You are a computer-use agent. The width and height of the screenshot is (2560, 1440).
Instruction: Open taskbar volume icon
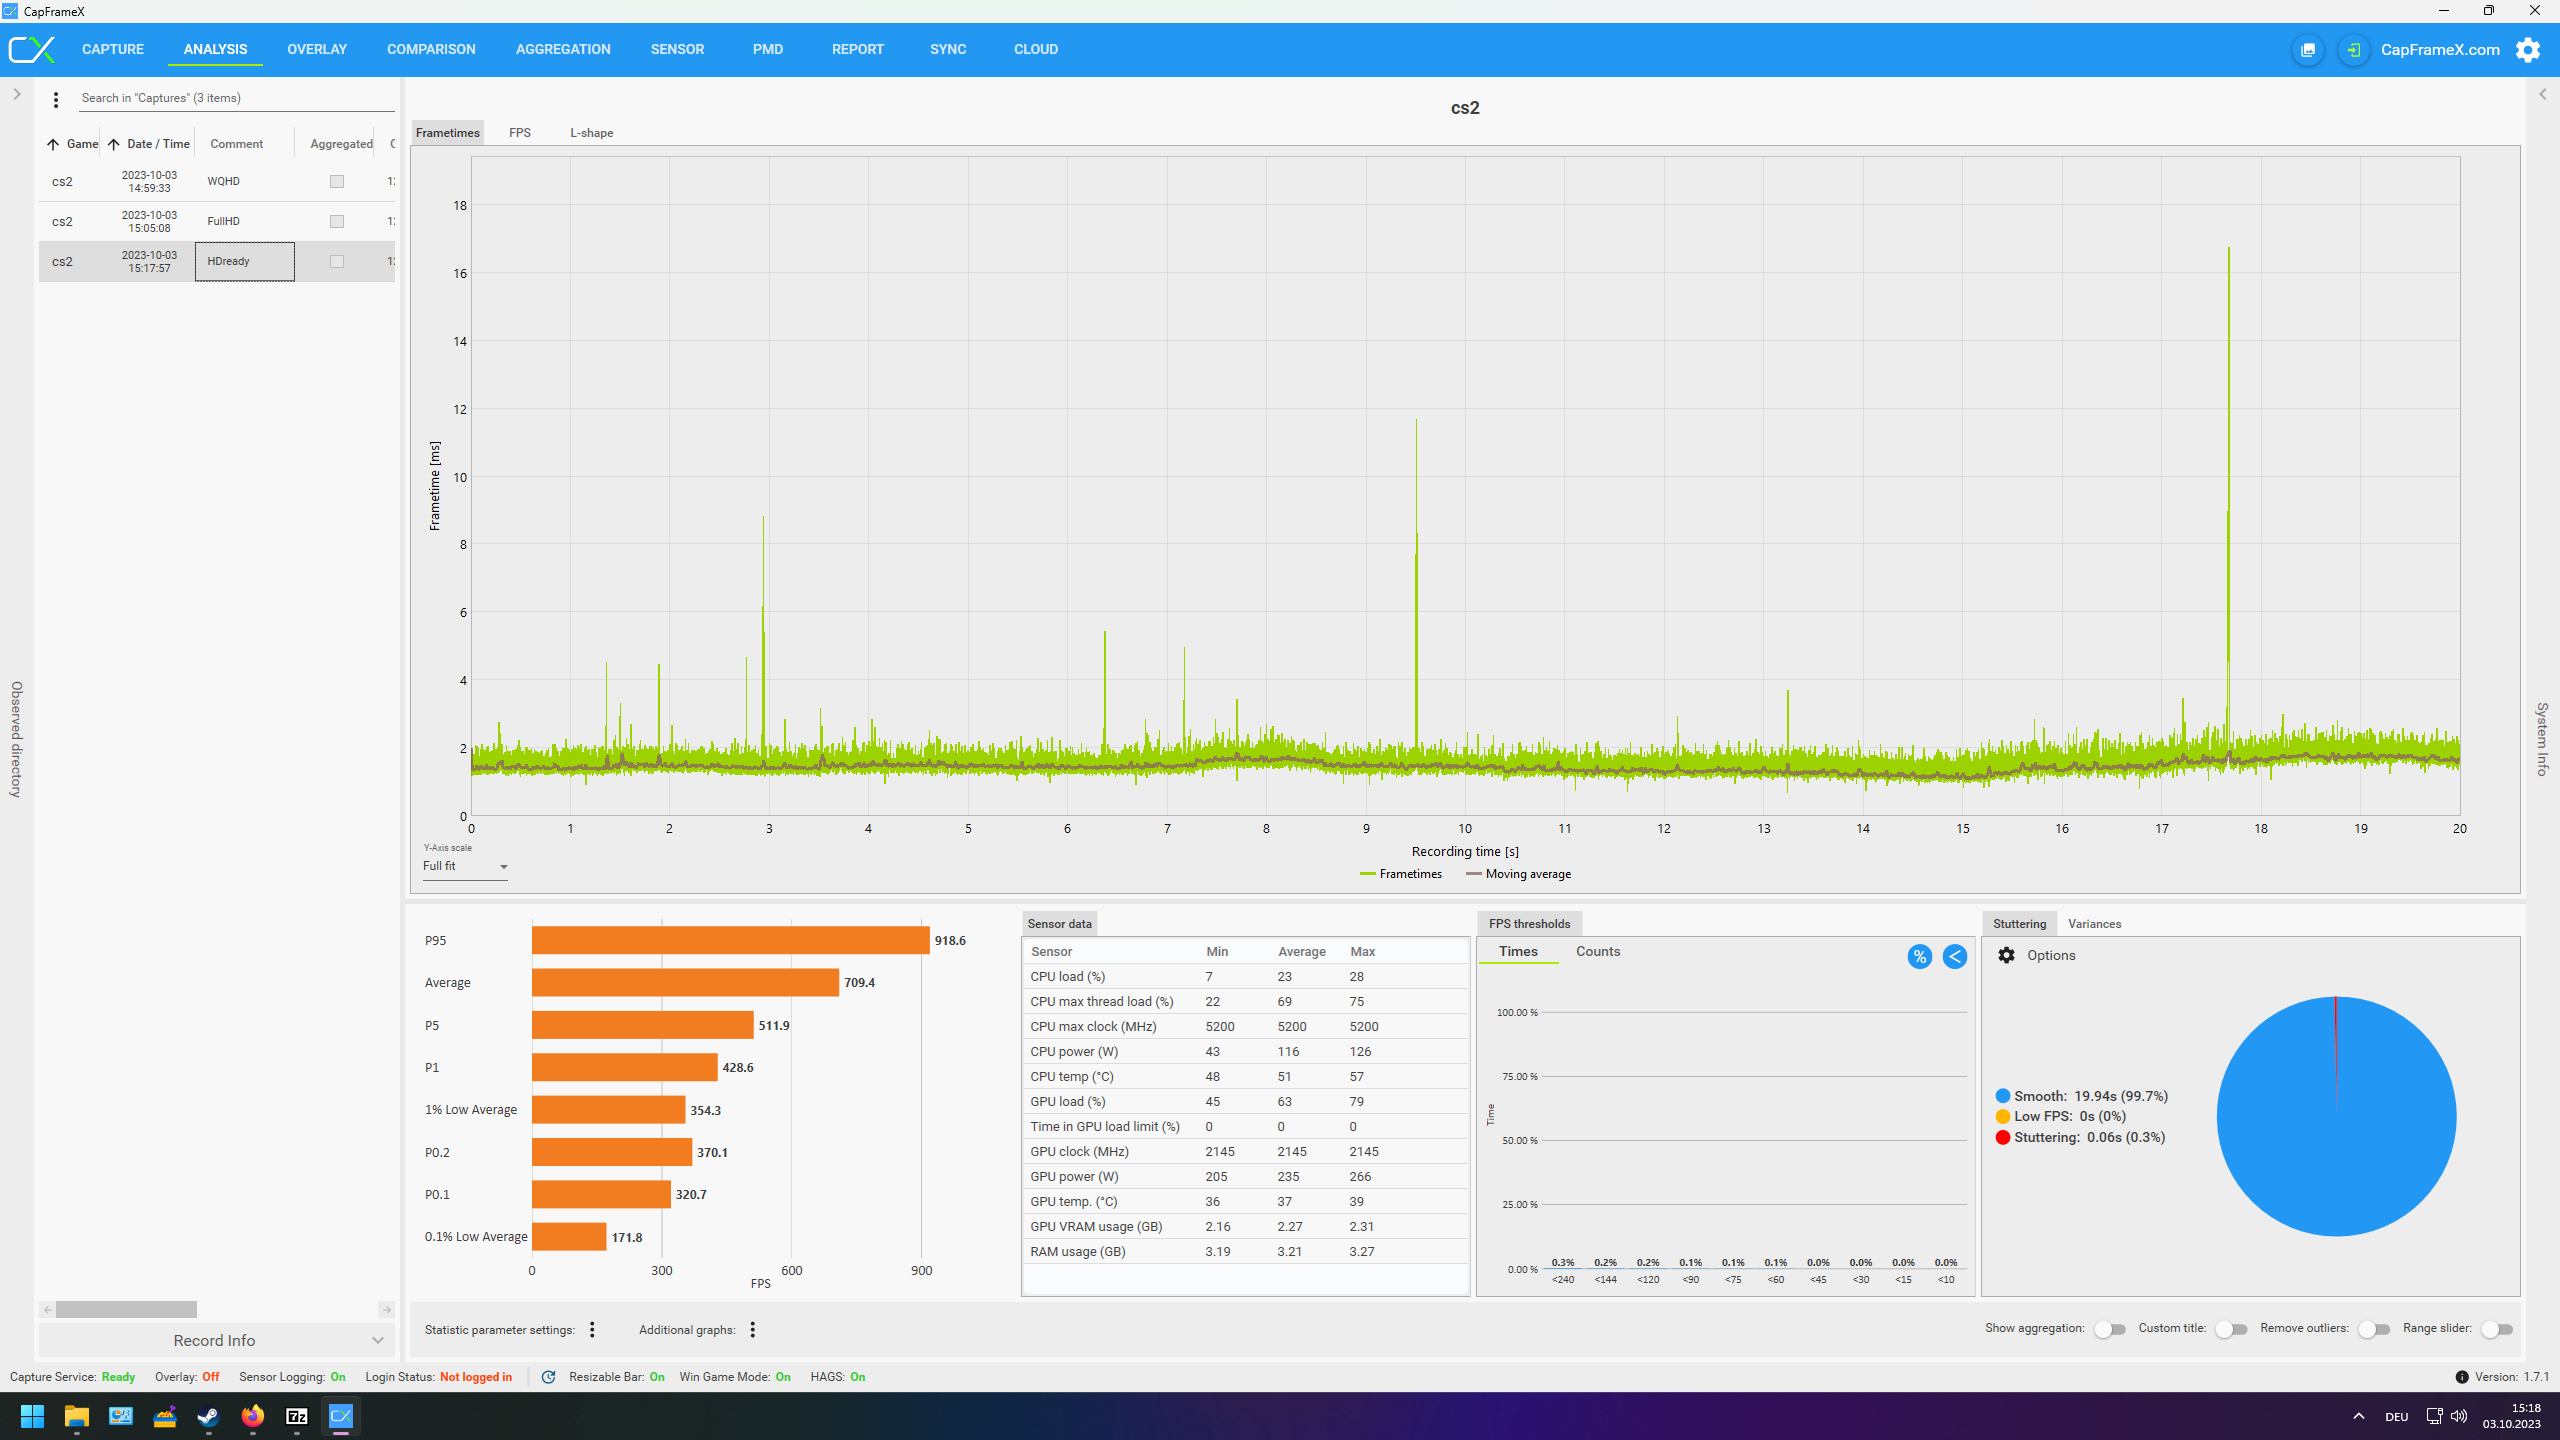(x=2459, y=1416)
